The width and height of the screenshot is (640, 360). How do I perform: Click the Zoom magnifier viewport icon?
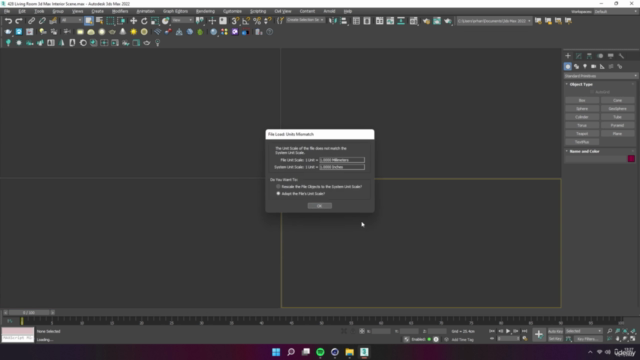(609, 331)
